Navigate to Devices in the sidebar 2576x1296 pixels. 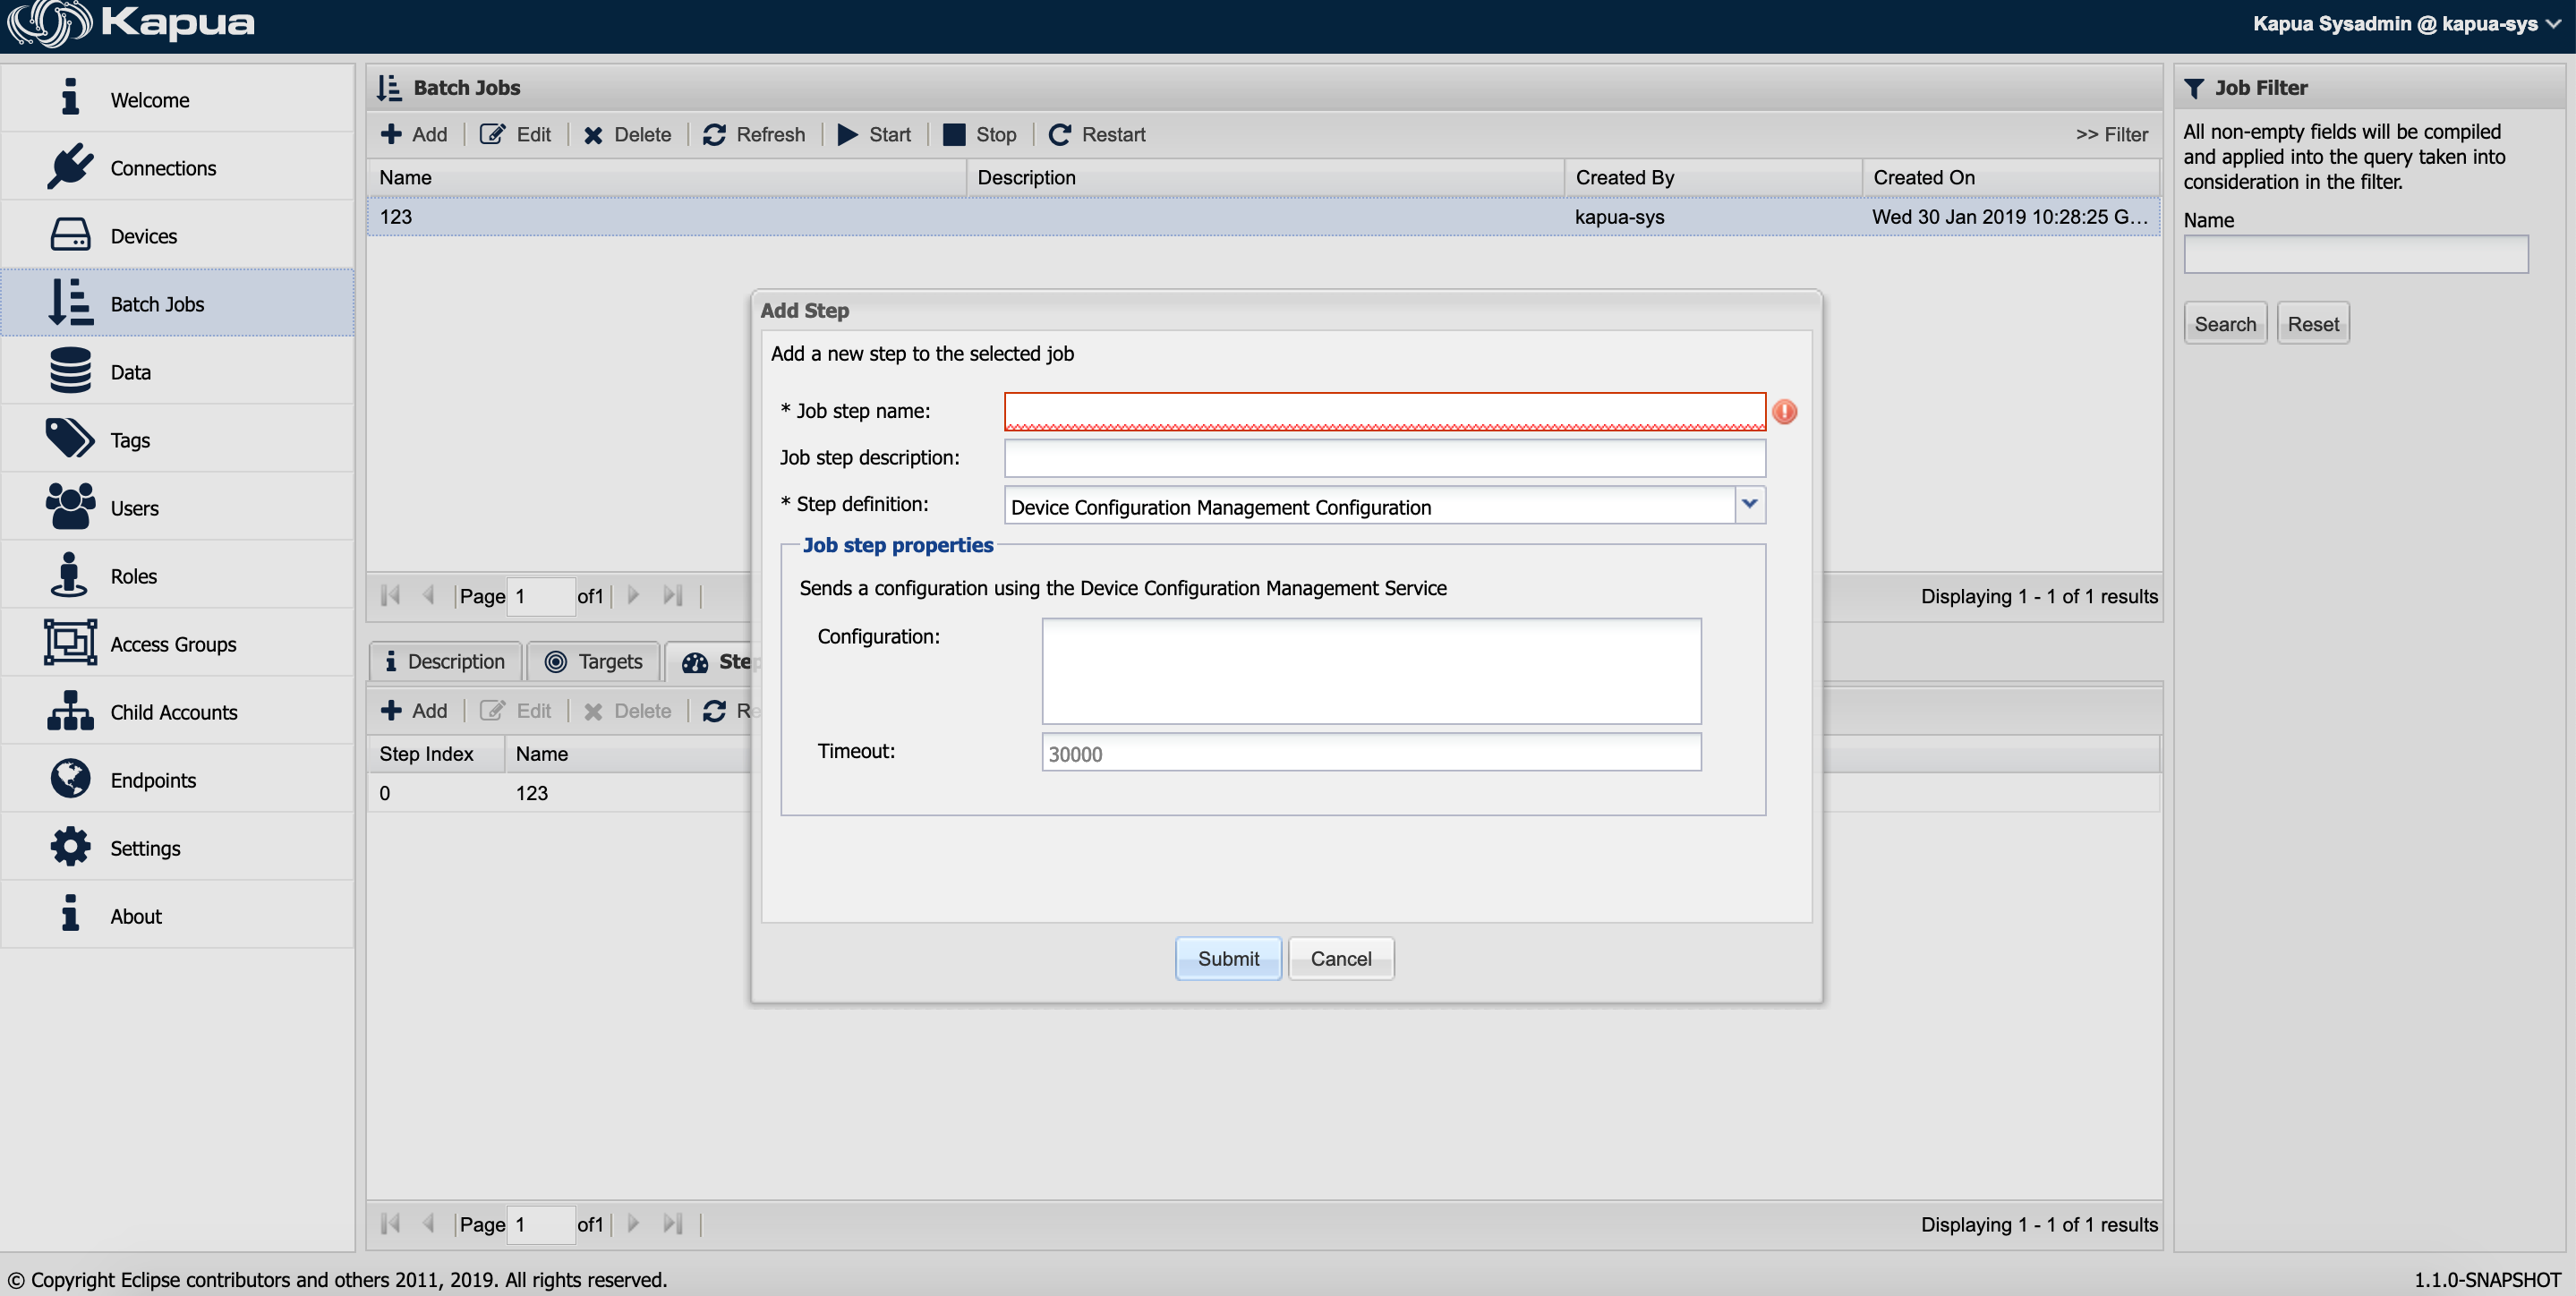click(143, 236)
